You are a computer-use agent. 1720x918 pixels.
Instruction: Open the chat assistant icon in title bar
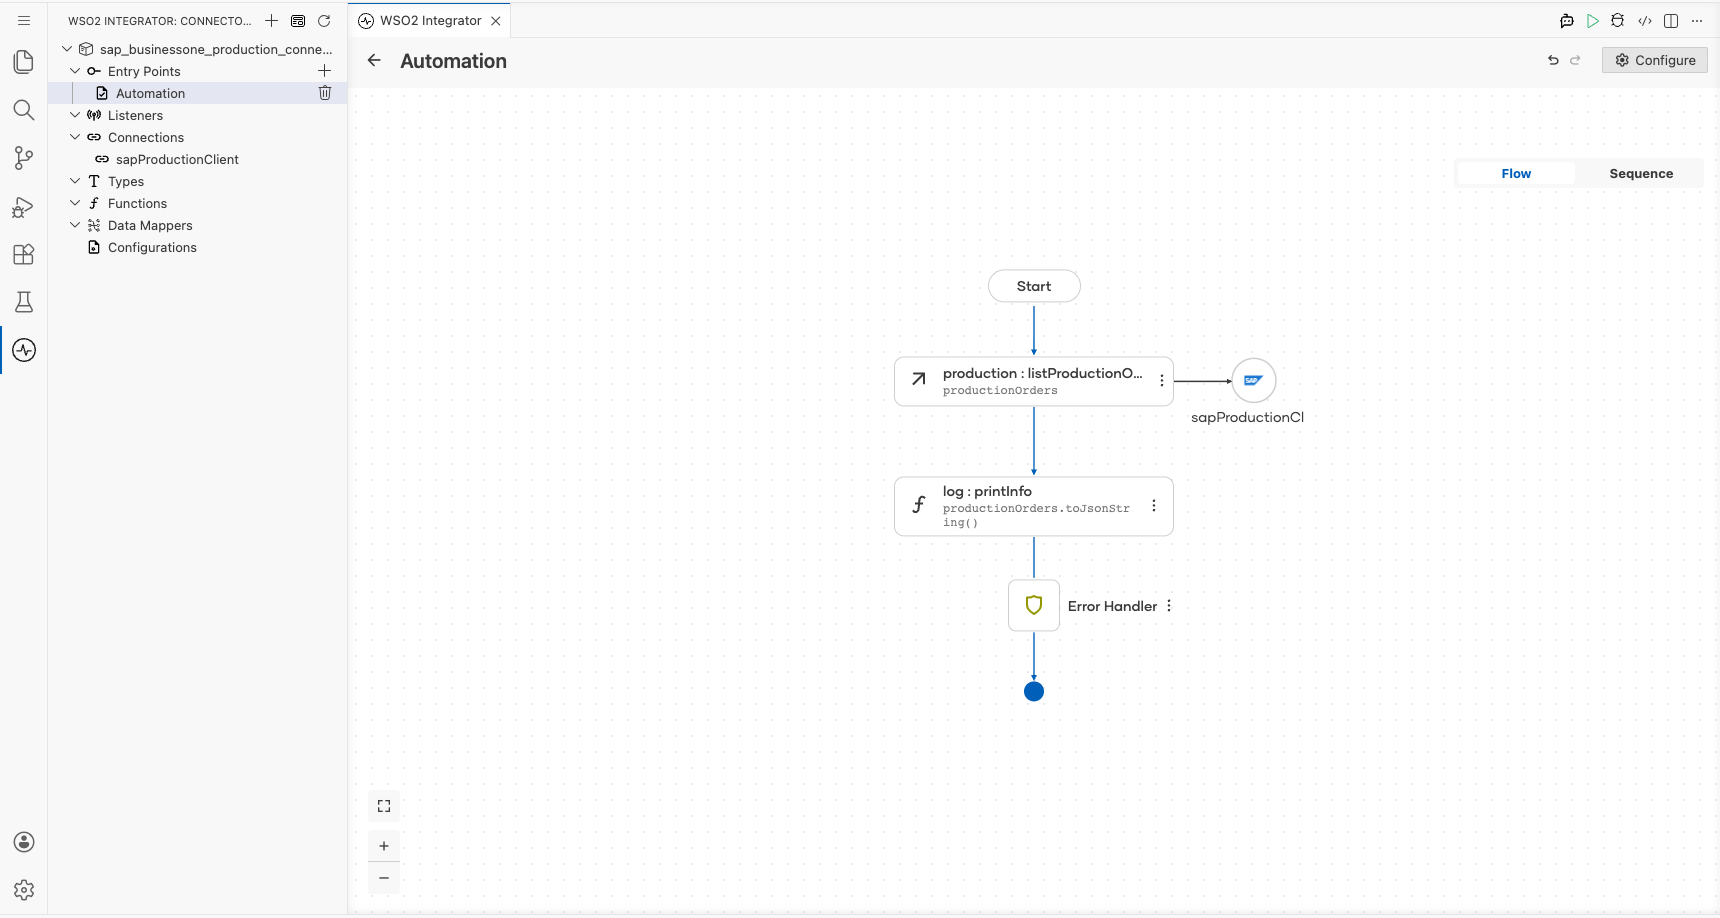pos(1567,20)
